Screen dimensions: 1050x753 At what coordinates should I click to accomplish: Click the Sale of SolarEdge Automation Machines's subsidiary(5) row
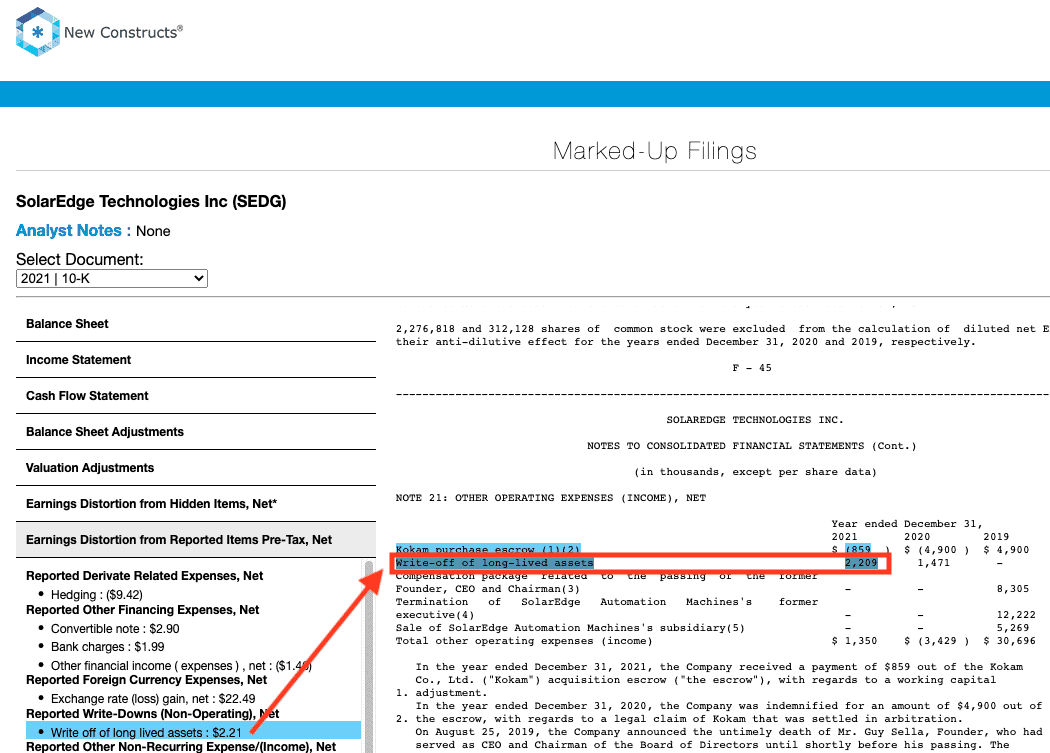pos(570,628)
